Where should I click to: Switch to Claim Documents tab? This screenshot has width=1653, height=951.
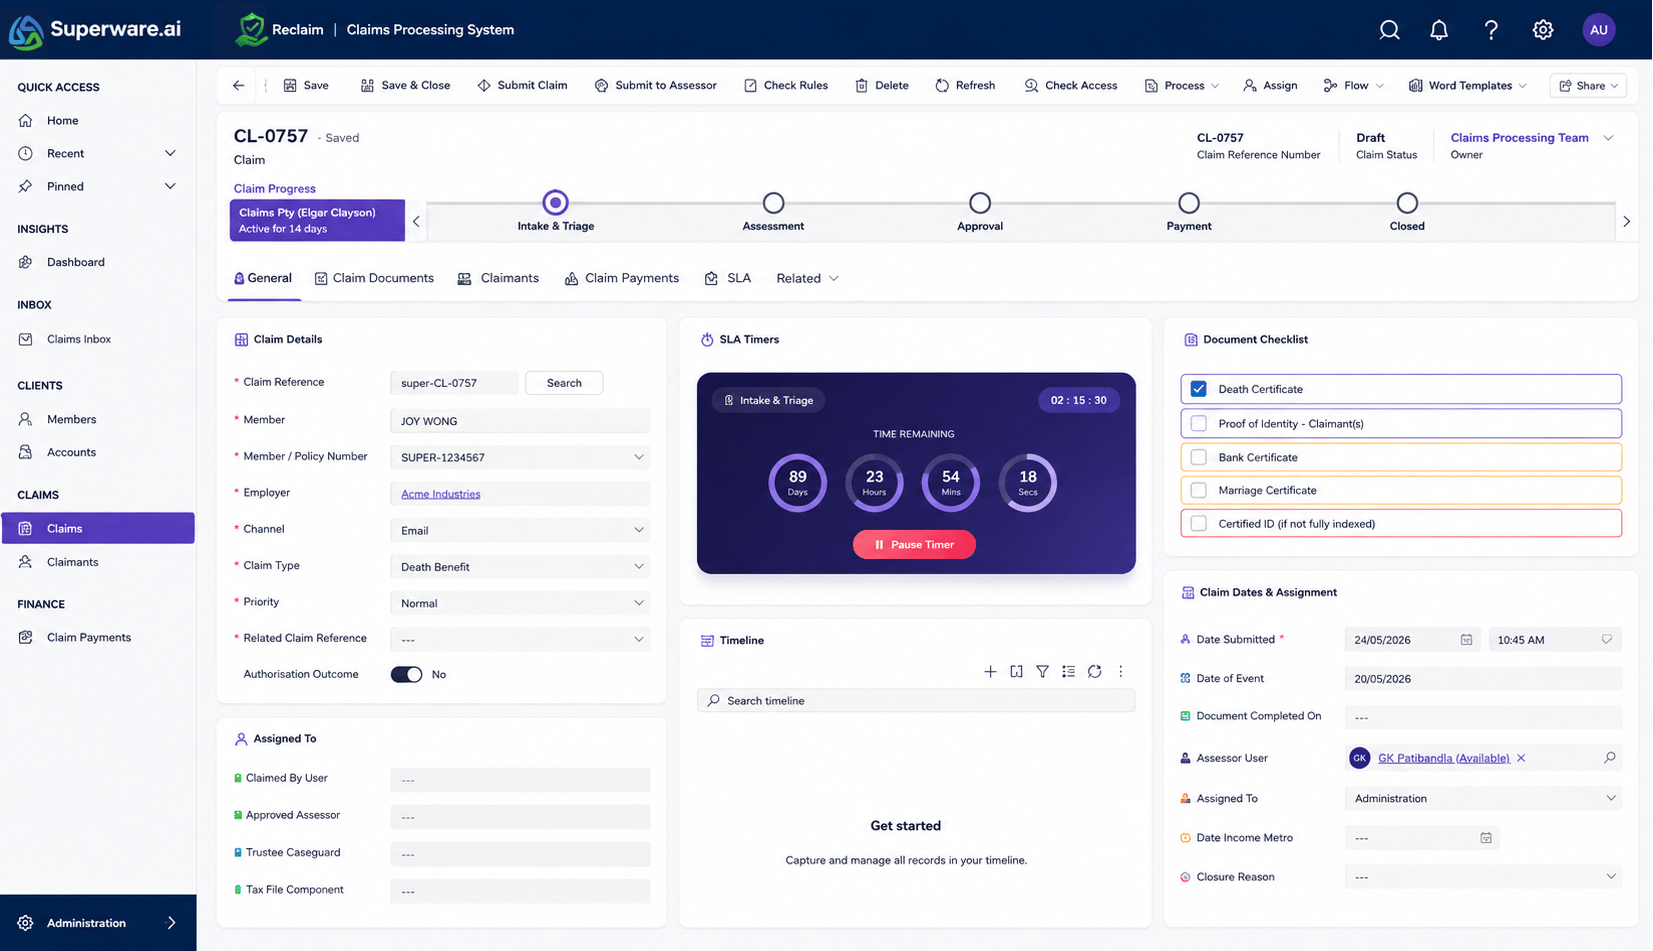(x=374, y=278)
